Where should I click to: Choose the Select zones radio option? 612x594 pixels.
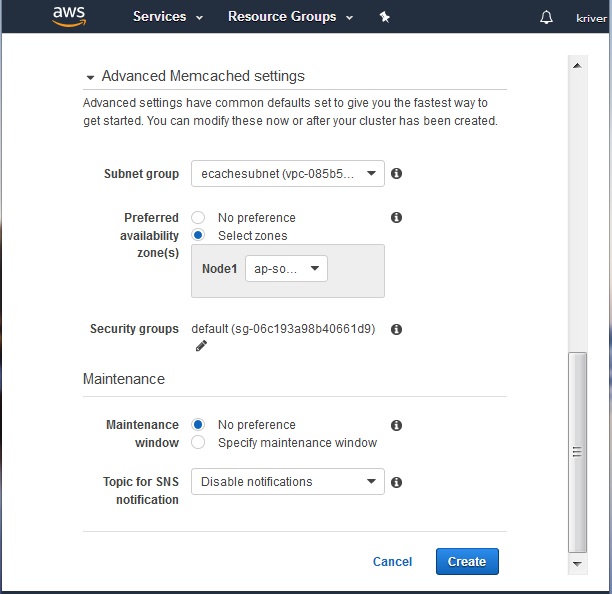point(198,236)
